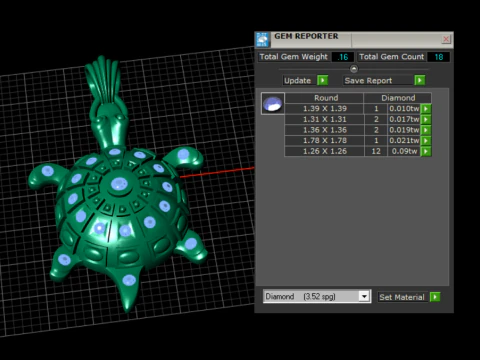This screenshot has width=480, height=360.
Task: Click green arrow for 1.31 X 1.31 row
Action: pyautogui.click(x=426, y=119)
